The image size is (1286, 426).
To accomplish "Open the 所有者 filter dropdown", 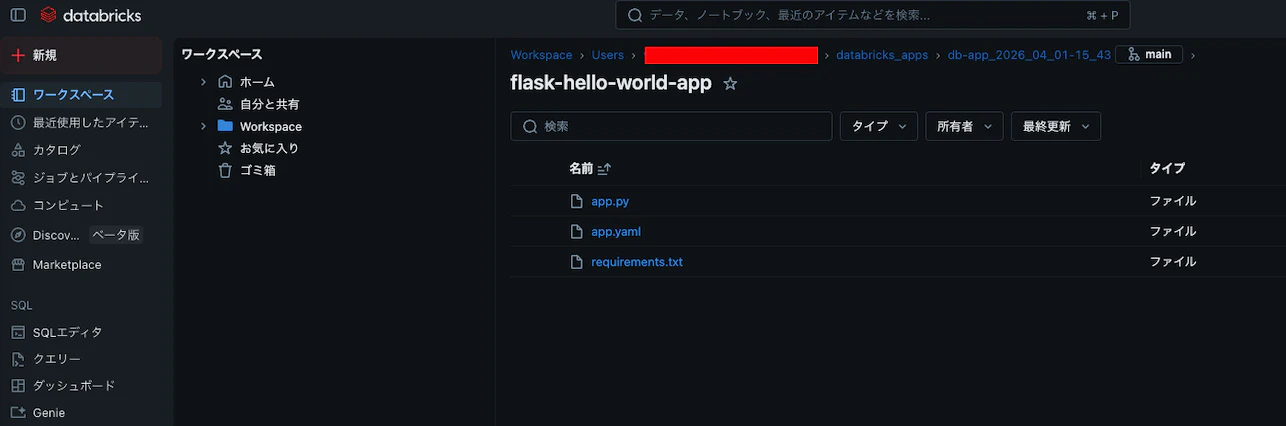I will tap(964, 126).
